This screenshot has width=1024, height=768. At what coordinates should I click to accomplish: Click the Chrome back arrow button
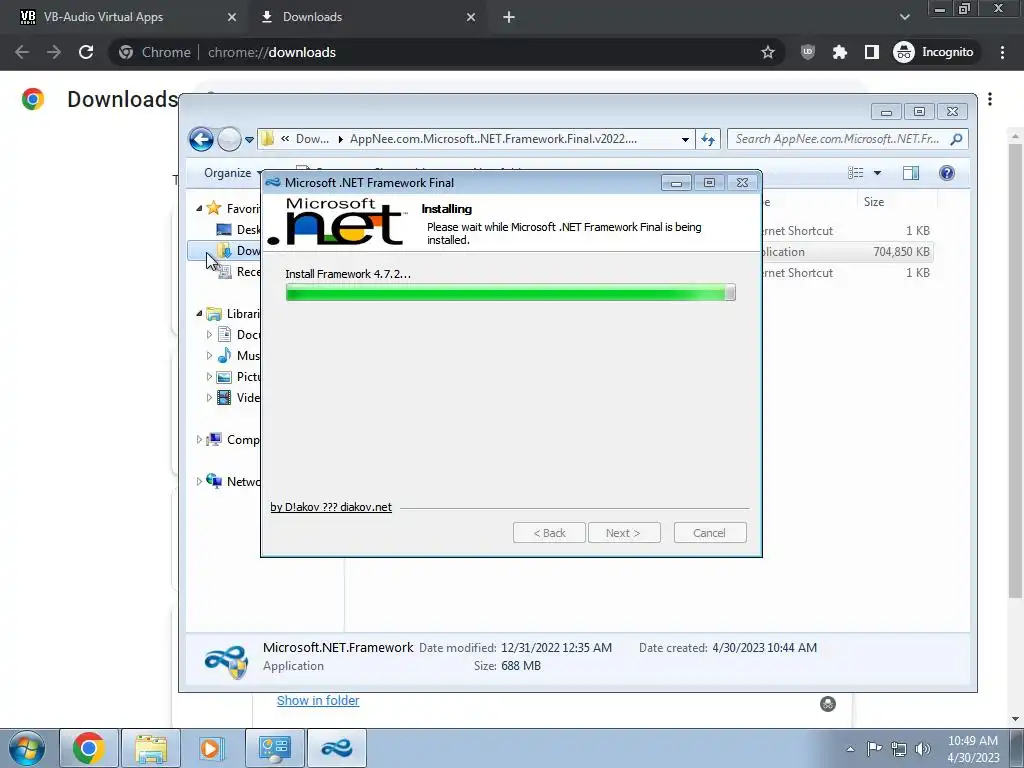coord(22,52)
